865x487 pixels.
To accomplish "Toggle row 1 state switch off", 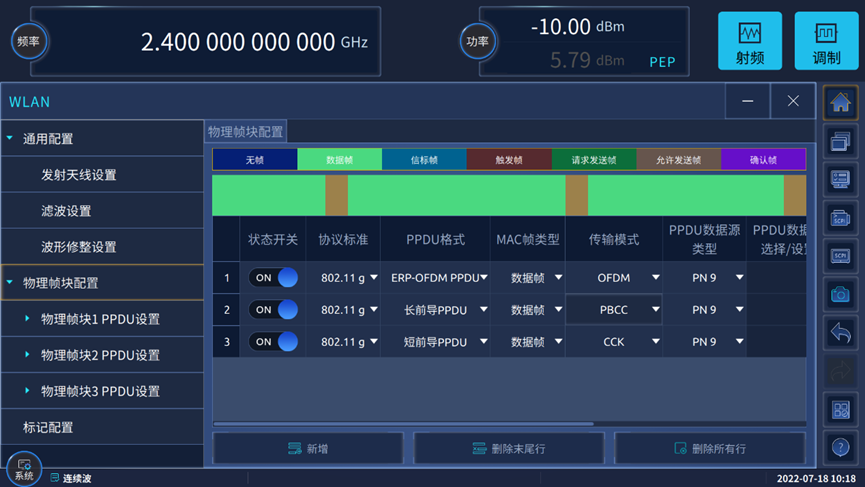I will tap(273, 277).
